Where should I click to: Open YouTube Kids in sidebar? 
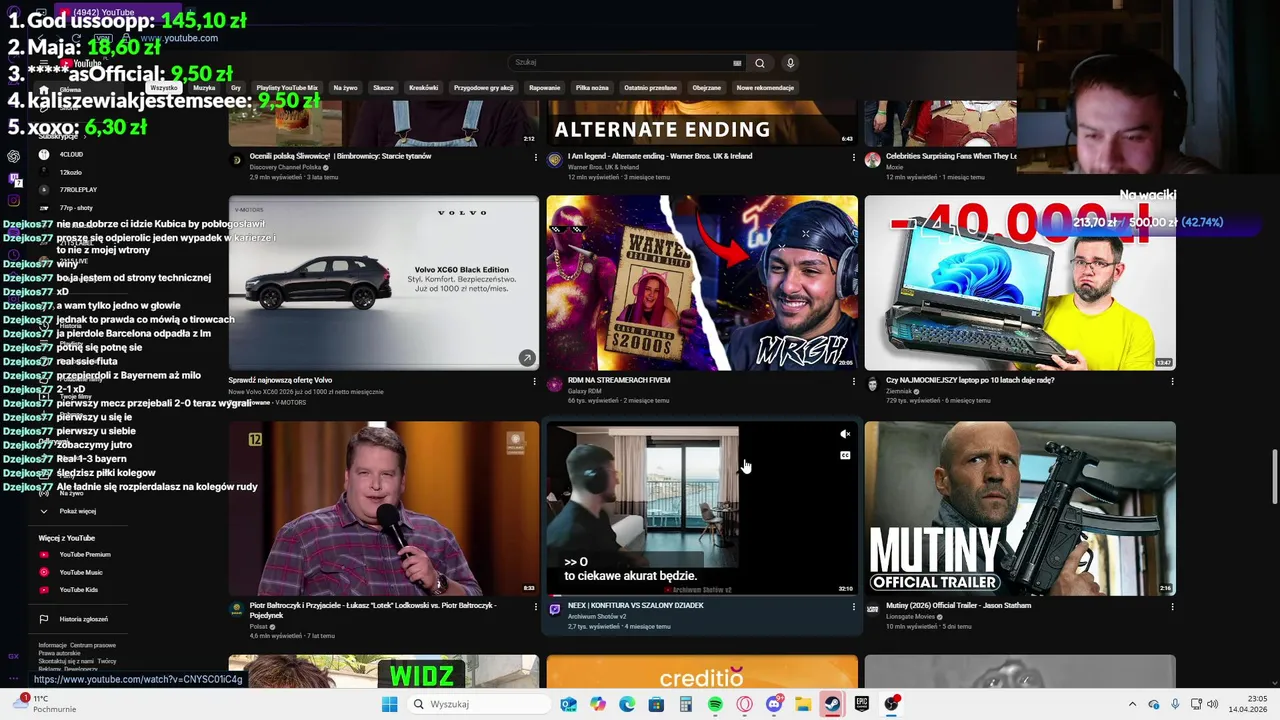(x=77, y=590)
